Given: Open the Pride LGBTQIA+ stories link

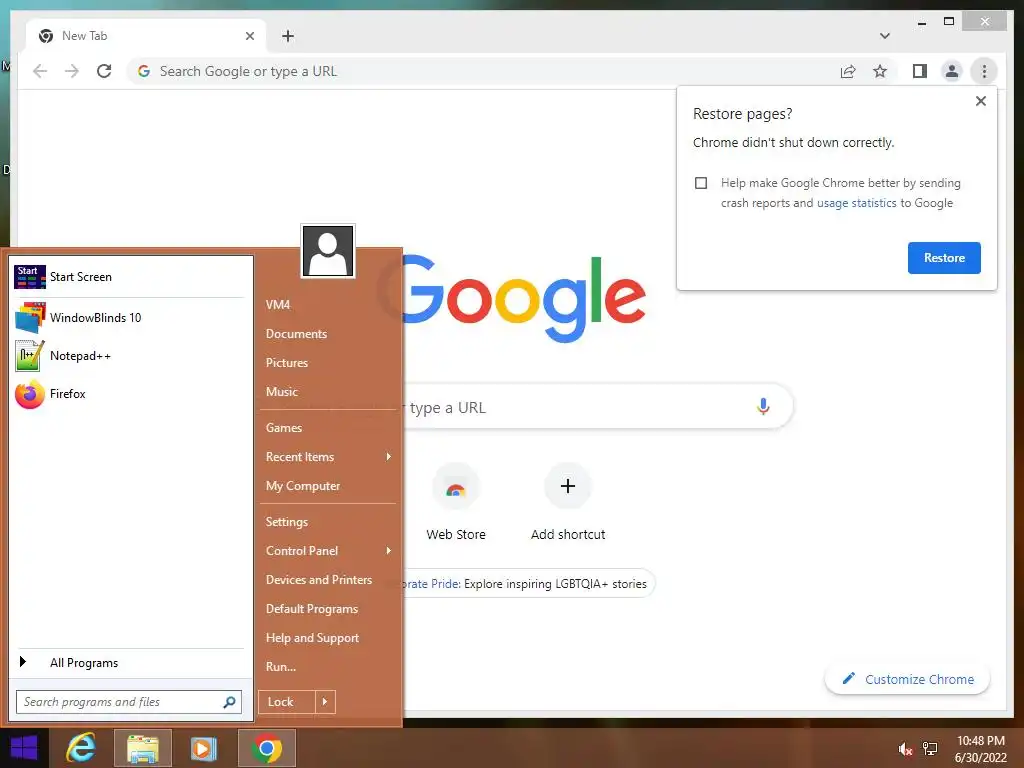Looking at the screenshot, I should 527,584.
